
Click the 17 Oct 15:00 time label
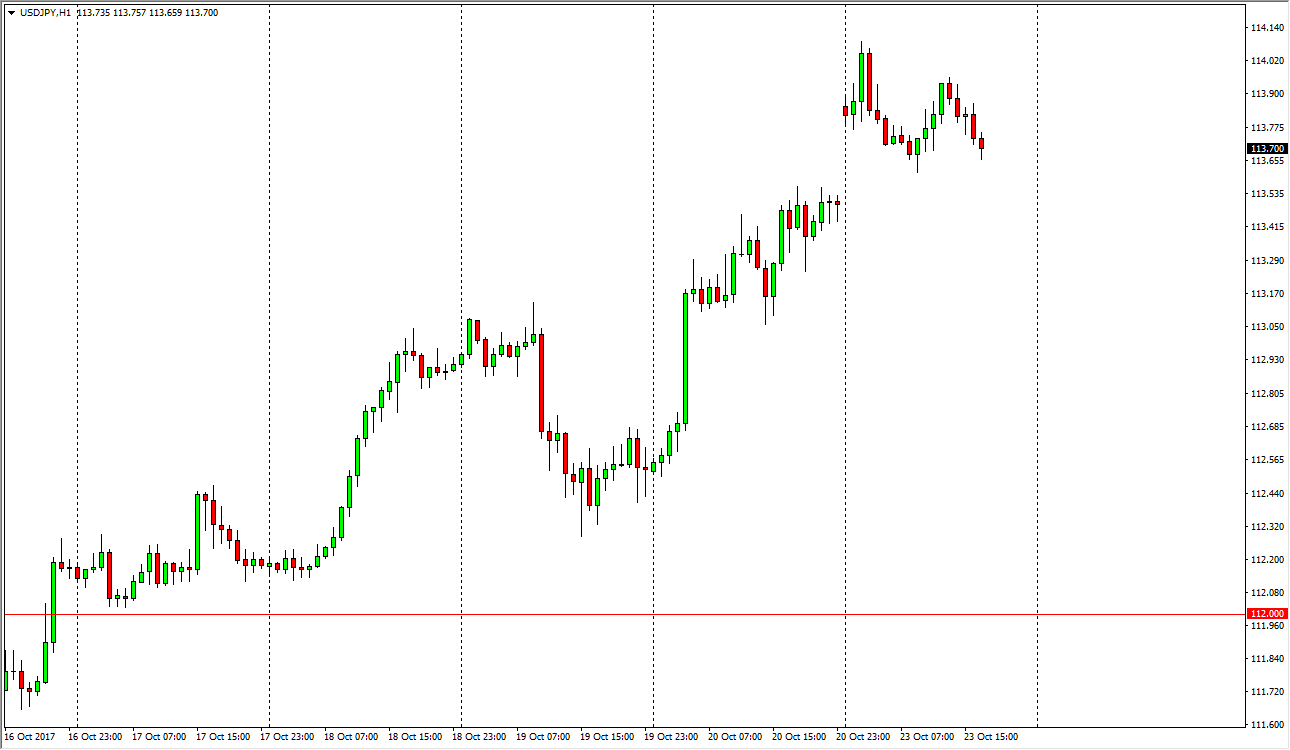click(222, 737)
